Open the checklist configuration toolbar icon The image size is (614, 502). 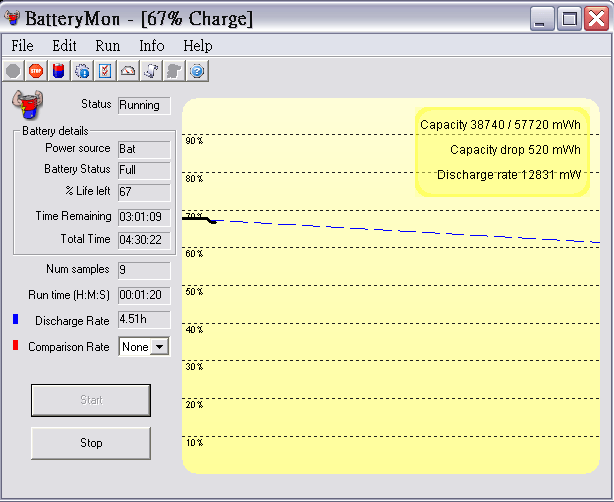[105, 71]
